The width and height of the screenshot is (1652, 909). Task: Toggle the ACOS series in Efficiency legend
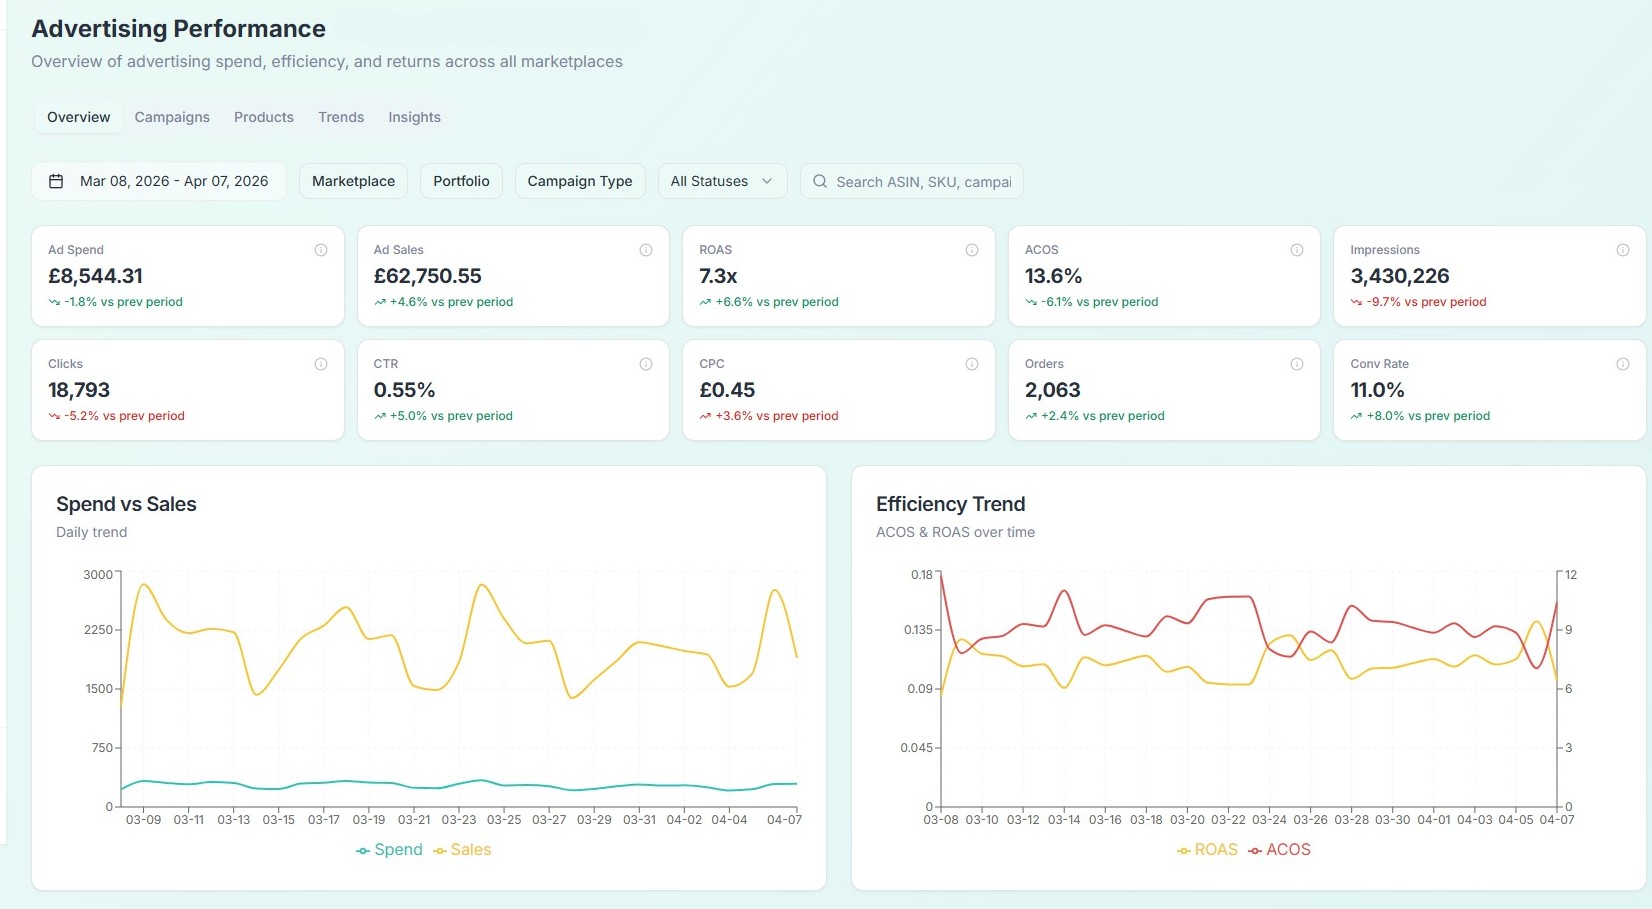point(1279,850)
